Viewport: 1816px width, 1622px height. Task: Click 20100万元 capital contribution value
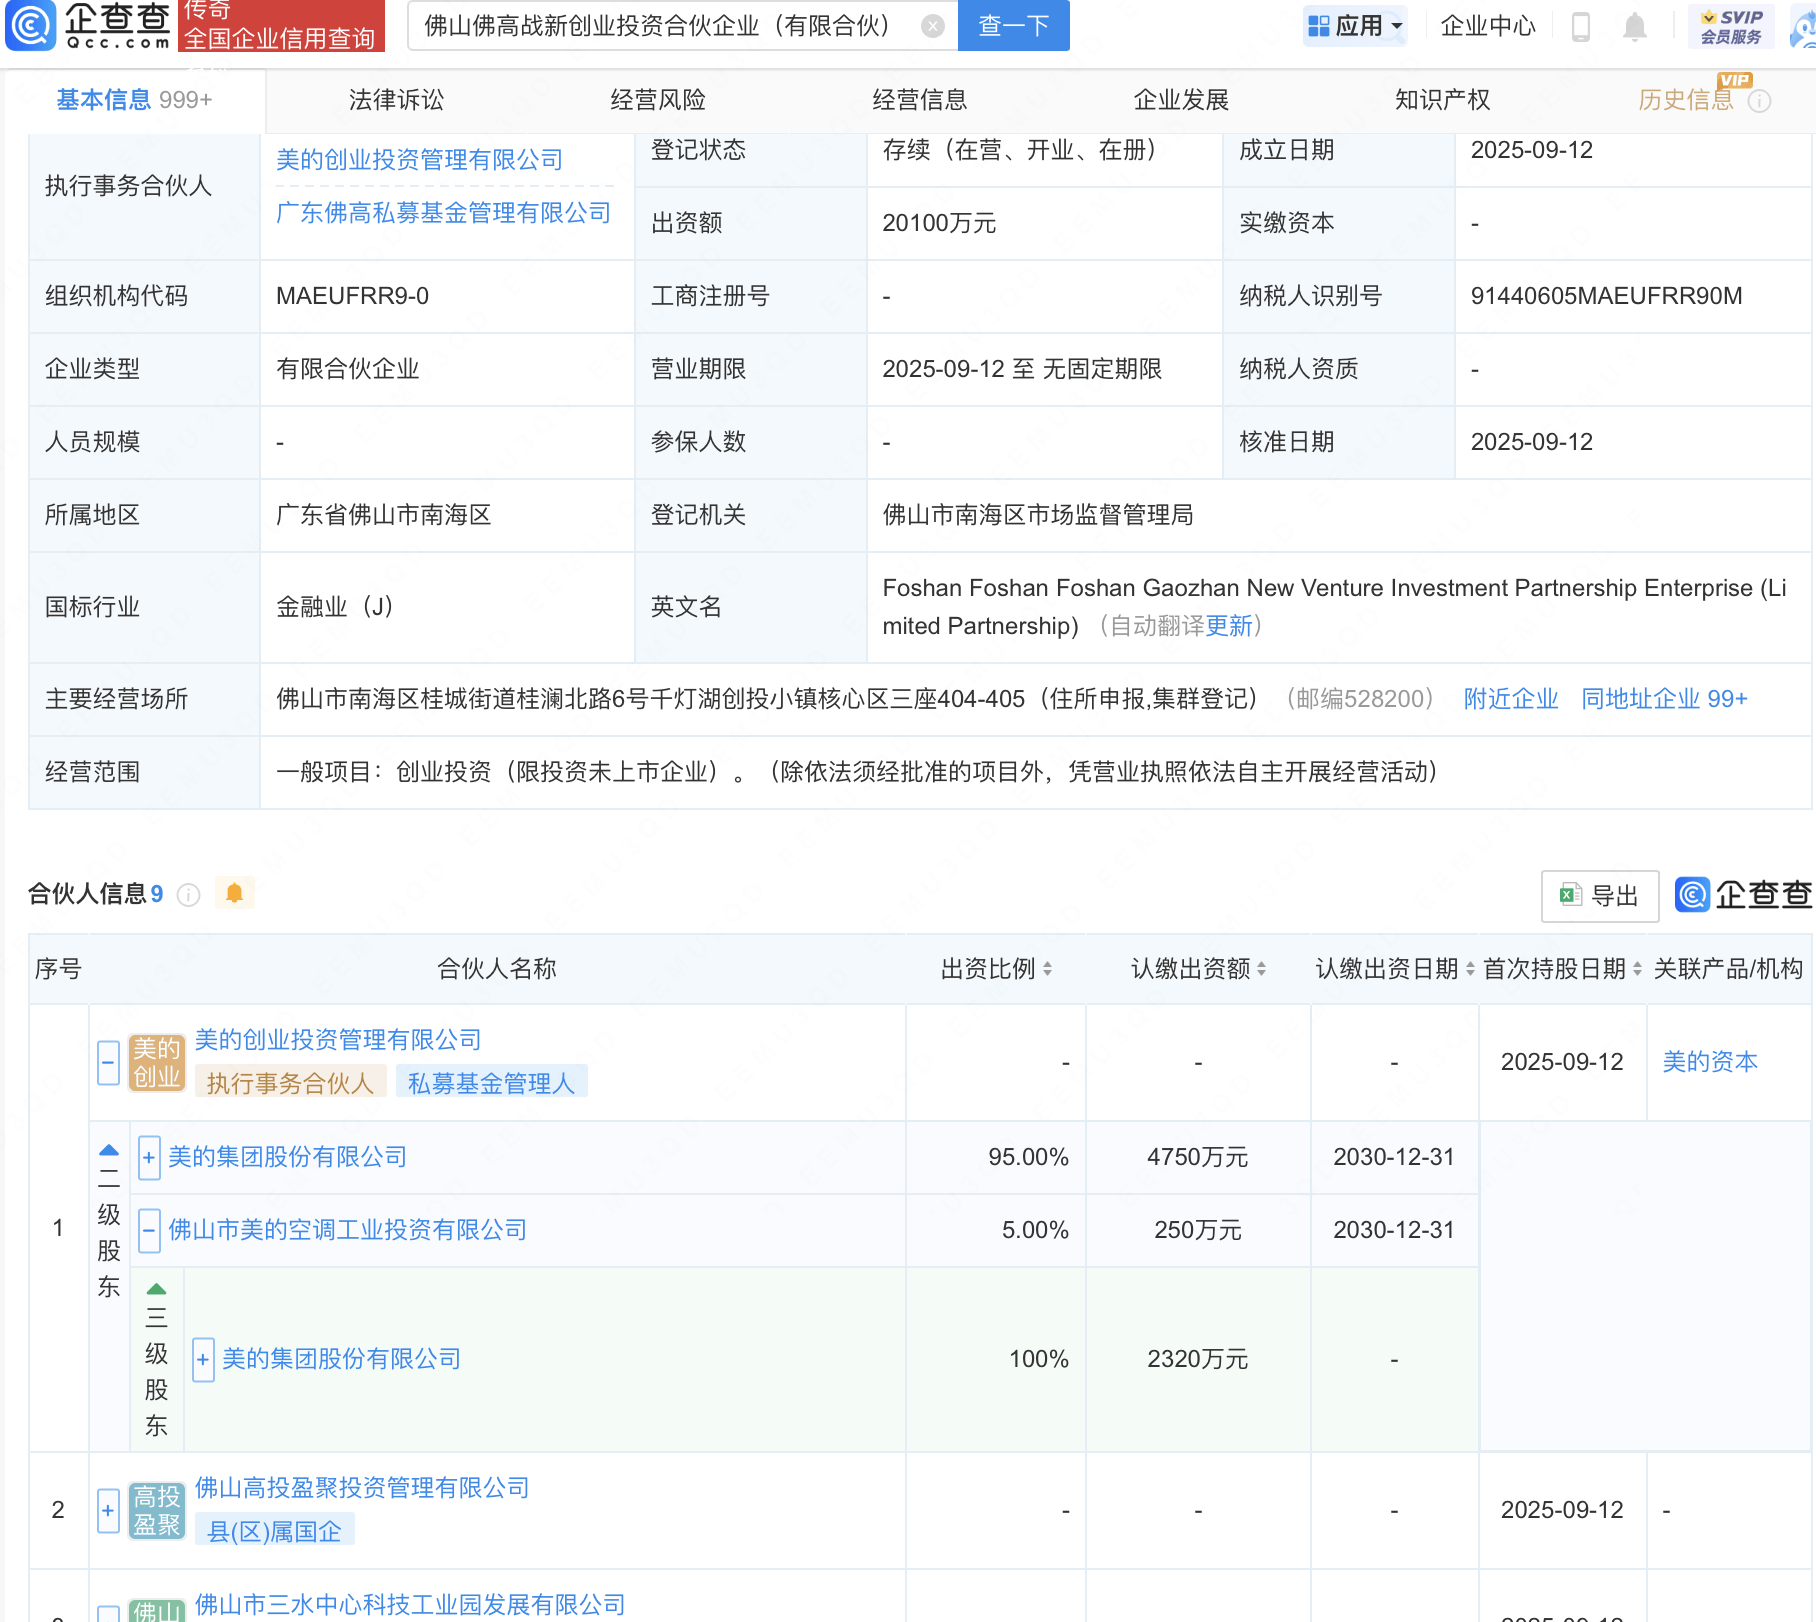pyautogui.click(x=939, y=223)
